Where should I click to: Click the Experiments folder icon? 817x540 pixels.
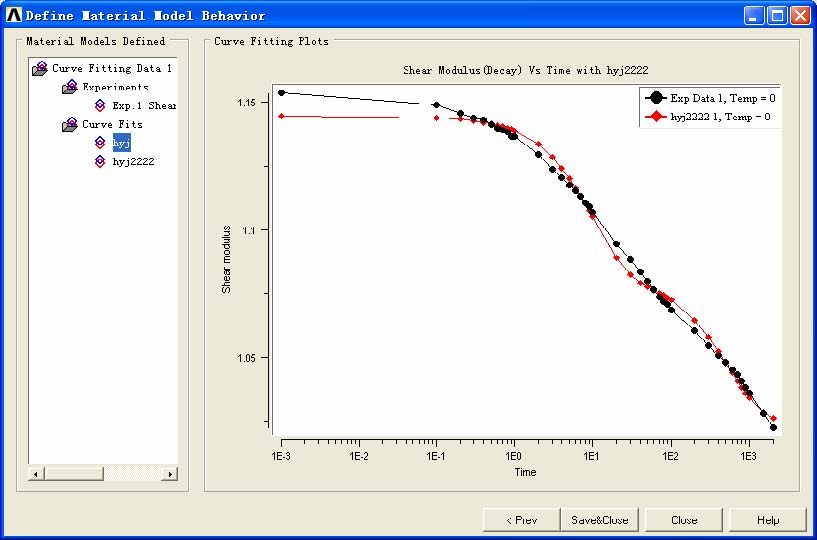pos(70,87)
